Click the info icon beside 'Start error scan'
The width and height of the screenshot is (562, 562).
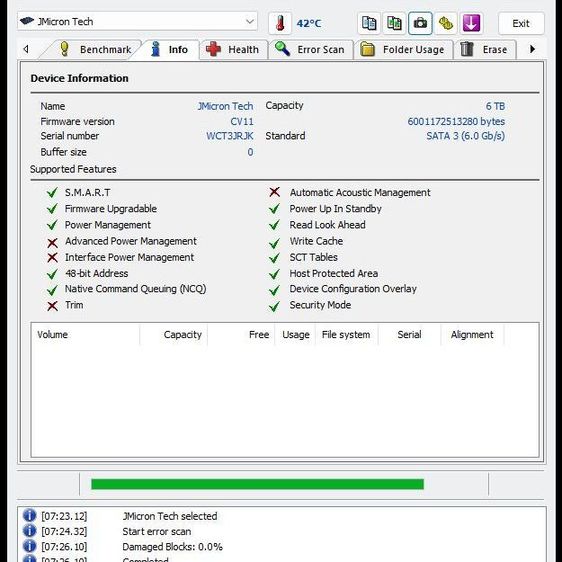(29, 531)
